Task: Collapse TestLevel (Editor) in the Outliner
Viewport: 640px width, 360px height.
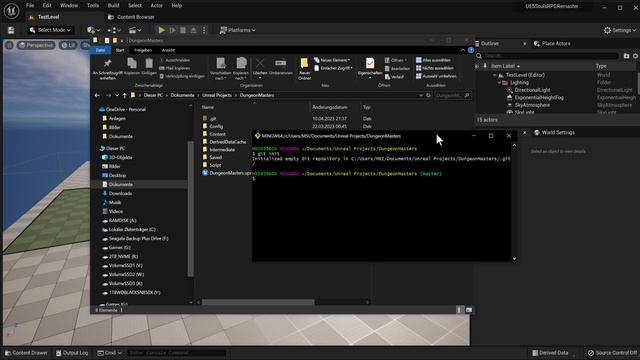Action: point(494,75)
